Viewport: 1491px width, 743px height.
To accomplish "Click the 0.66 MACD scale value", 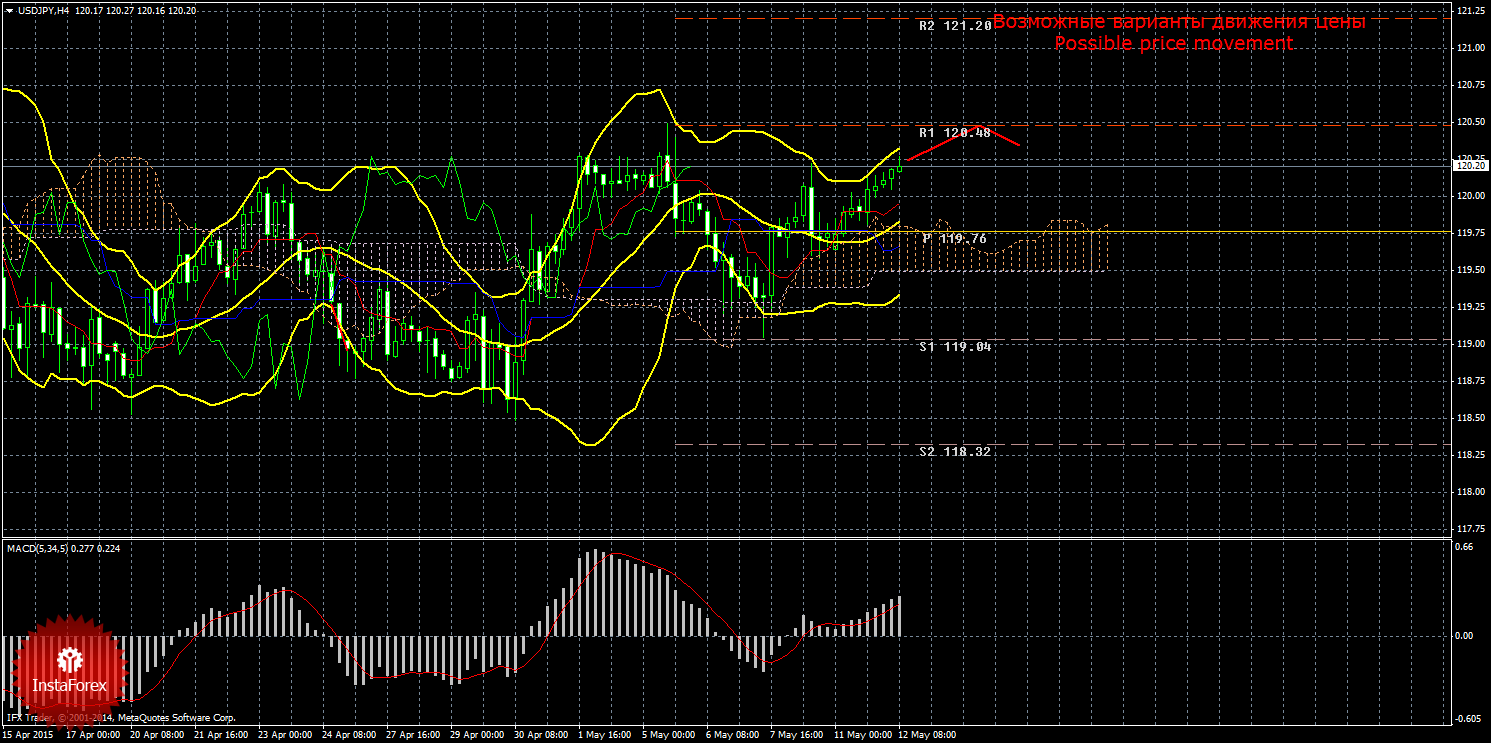I will click(x=1463, y=547).
